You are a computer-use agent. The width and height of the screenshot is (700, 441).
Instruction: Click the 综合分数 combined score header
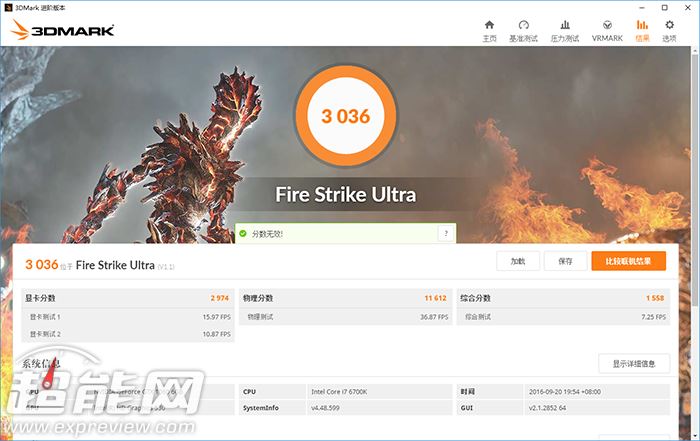(x=476, y=298)
